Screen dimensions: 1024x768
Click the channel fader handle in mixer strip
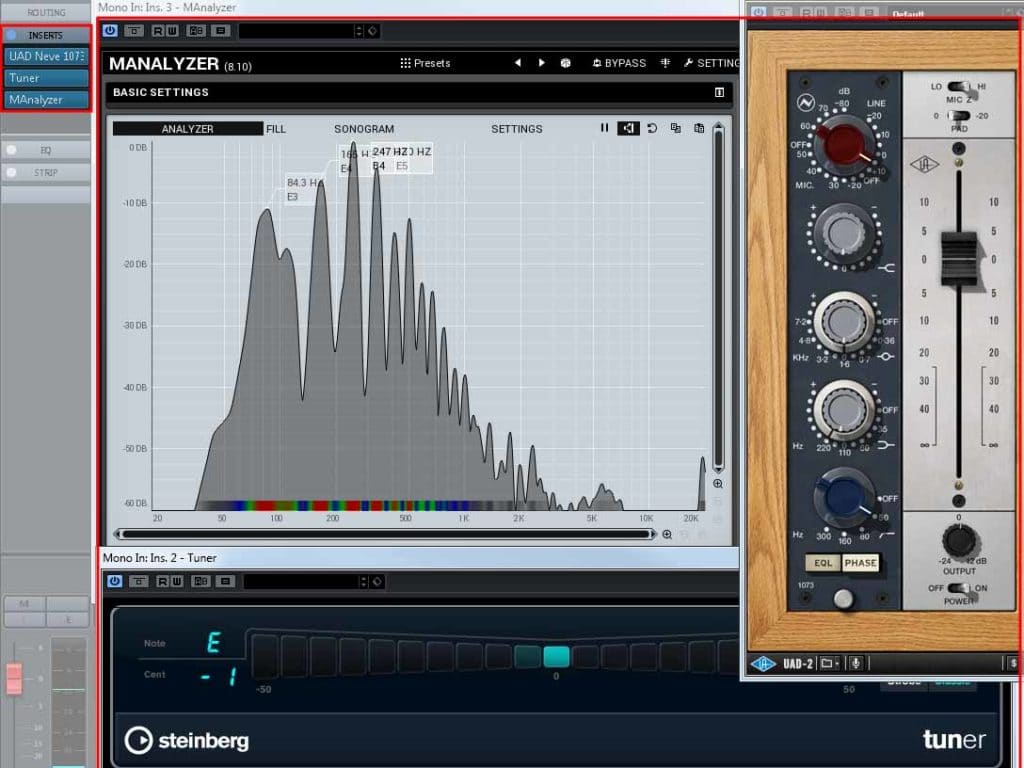coord(14,679)
